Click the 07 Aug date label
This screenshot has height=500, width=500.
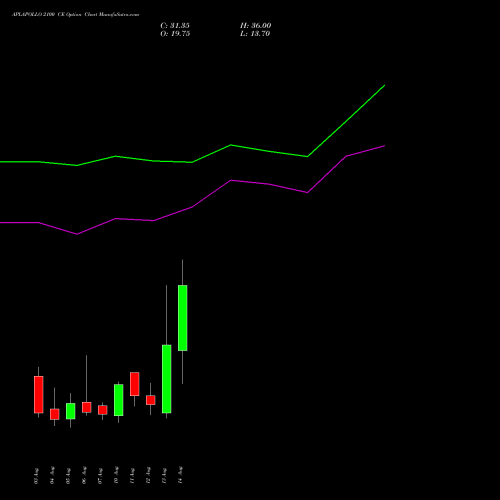tap(100, 476)
